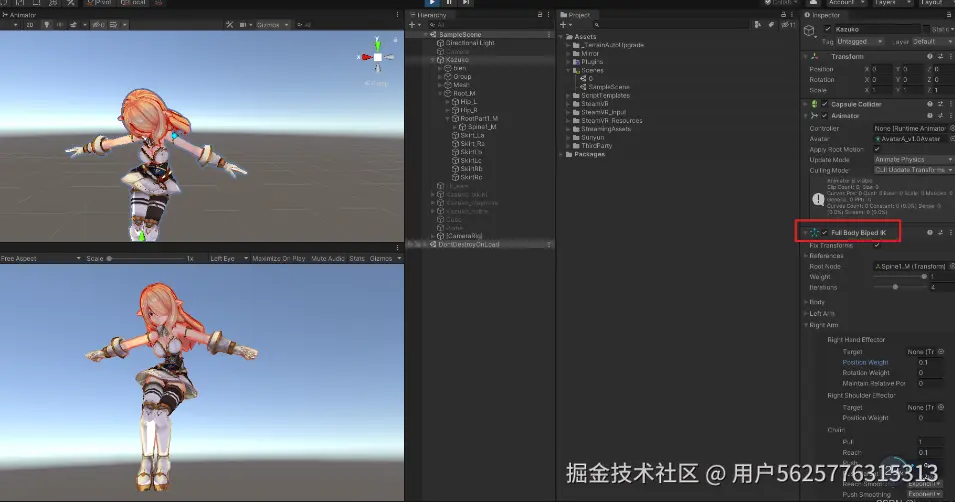Open Animator component preset settings icon
Screen dimensions: 955x502
[x=940, y=116]
